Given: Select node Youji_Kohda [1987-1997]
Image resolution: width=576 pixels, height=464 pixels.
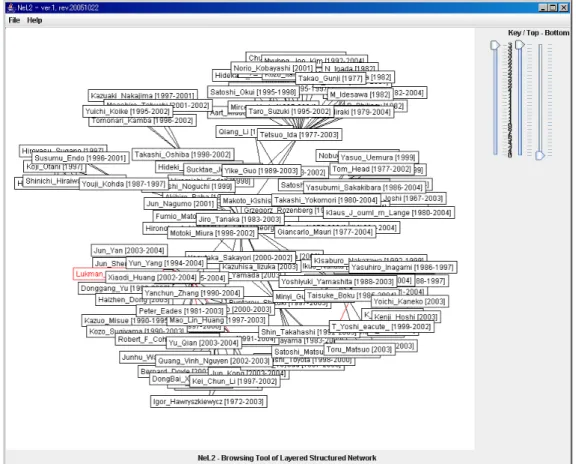Looking at the screenshot, I should coord(123,184).
